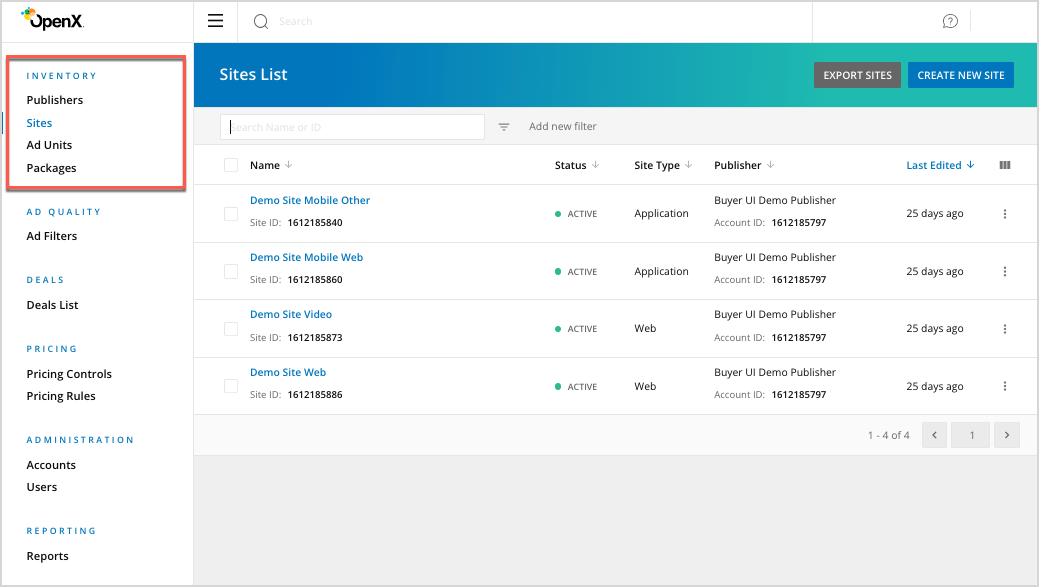The width and height of the screenshot is (1039, 587).
Task: Click the global search magnifier icon
Action: coord(261,22)
